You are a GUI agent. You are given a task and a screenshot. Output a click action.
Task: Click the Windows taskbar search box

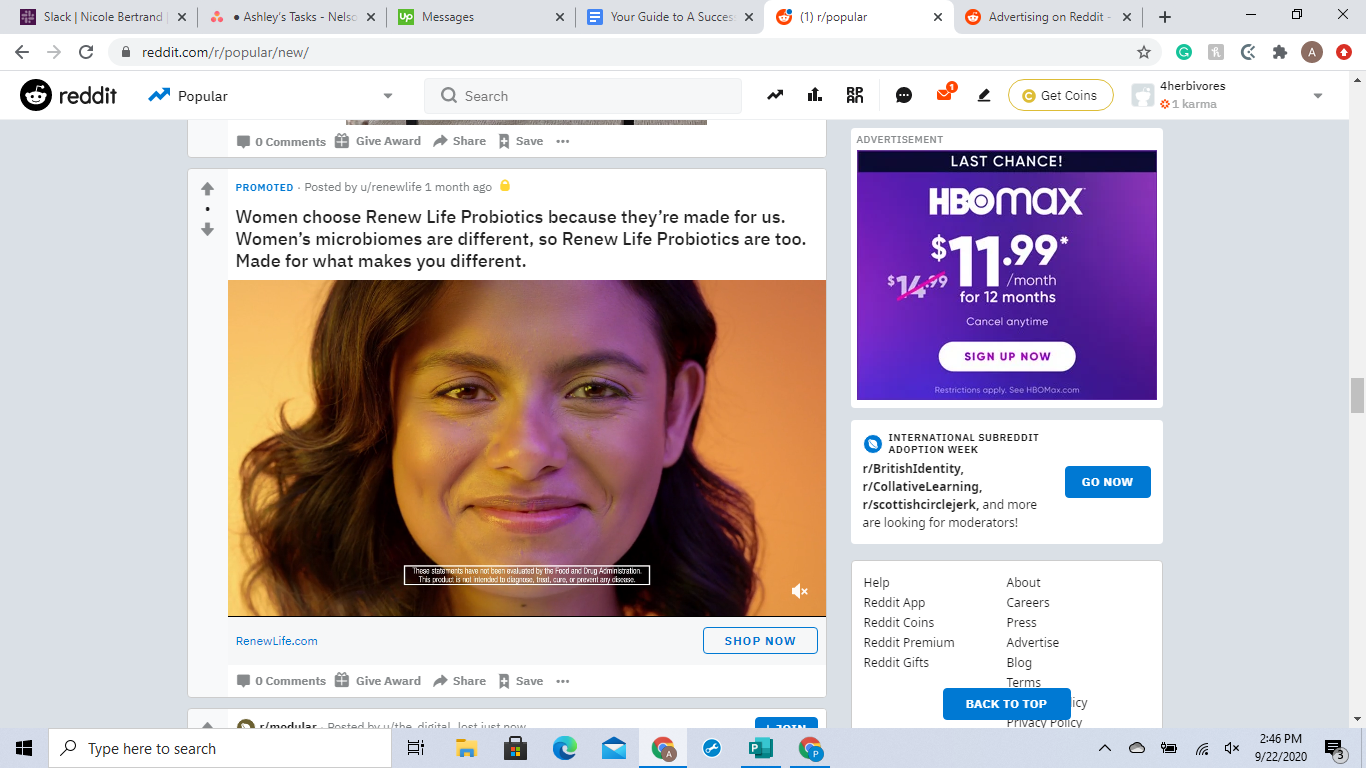220,748
